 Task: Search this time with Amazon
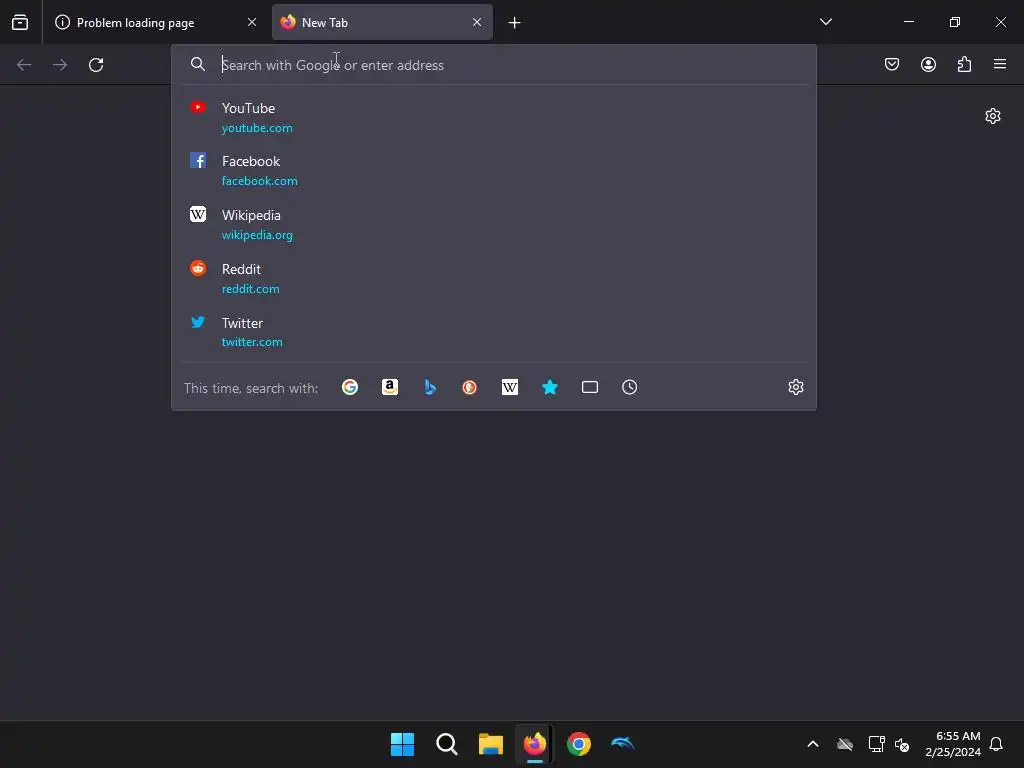[x=390, y=387]
